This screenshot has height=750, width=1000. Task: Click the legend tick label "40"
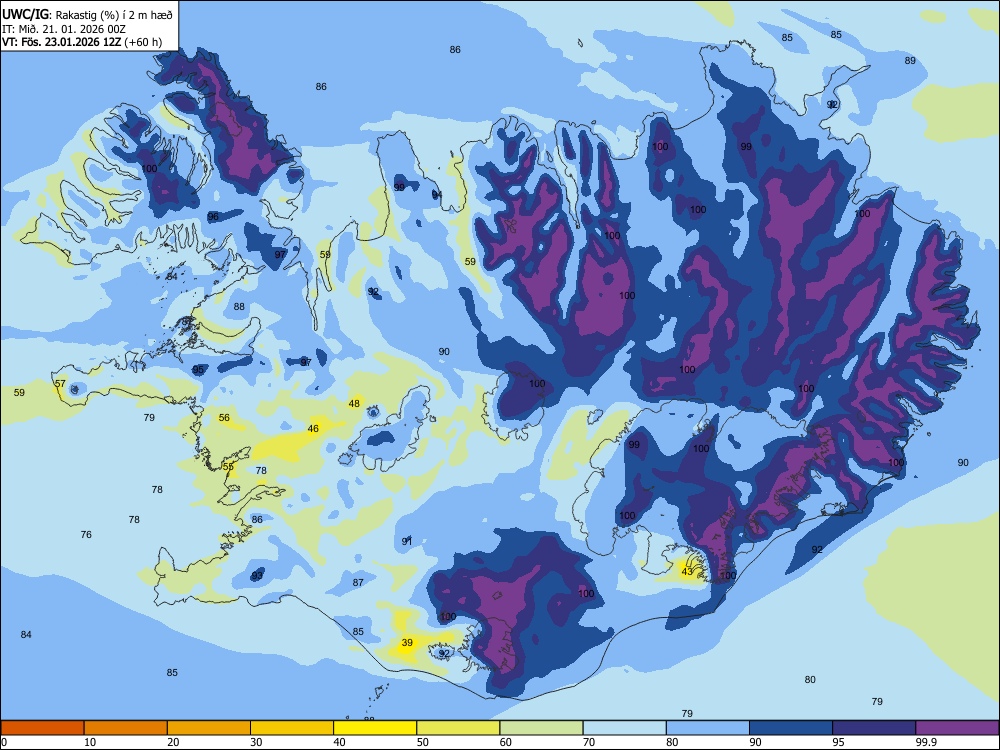tap(339, 742)
